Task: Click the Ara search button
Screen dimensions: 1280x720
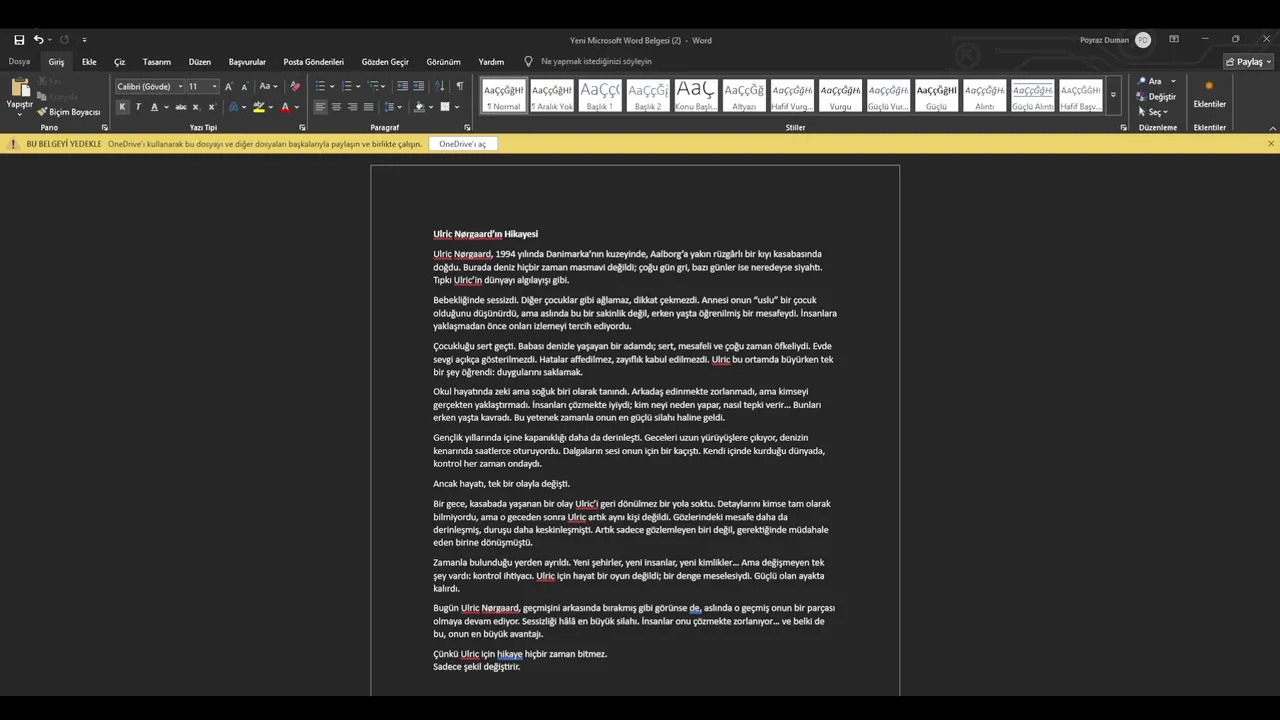Action: tap(1150, 82)
